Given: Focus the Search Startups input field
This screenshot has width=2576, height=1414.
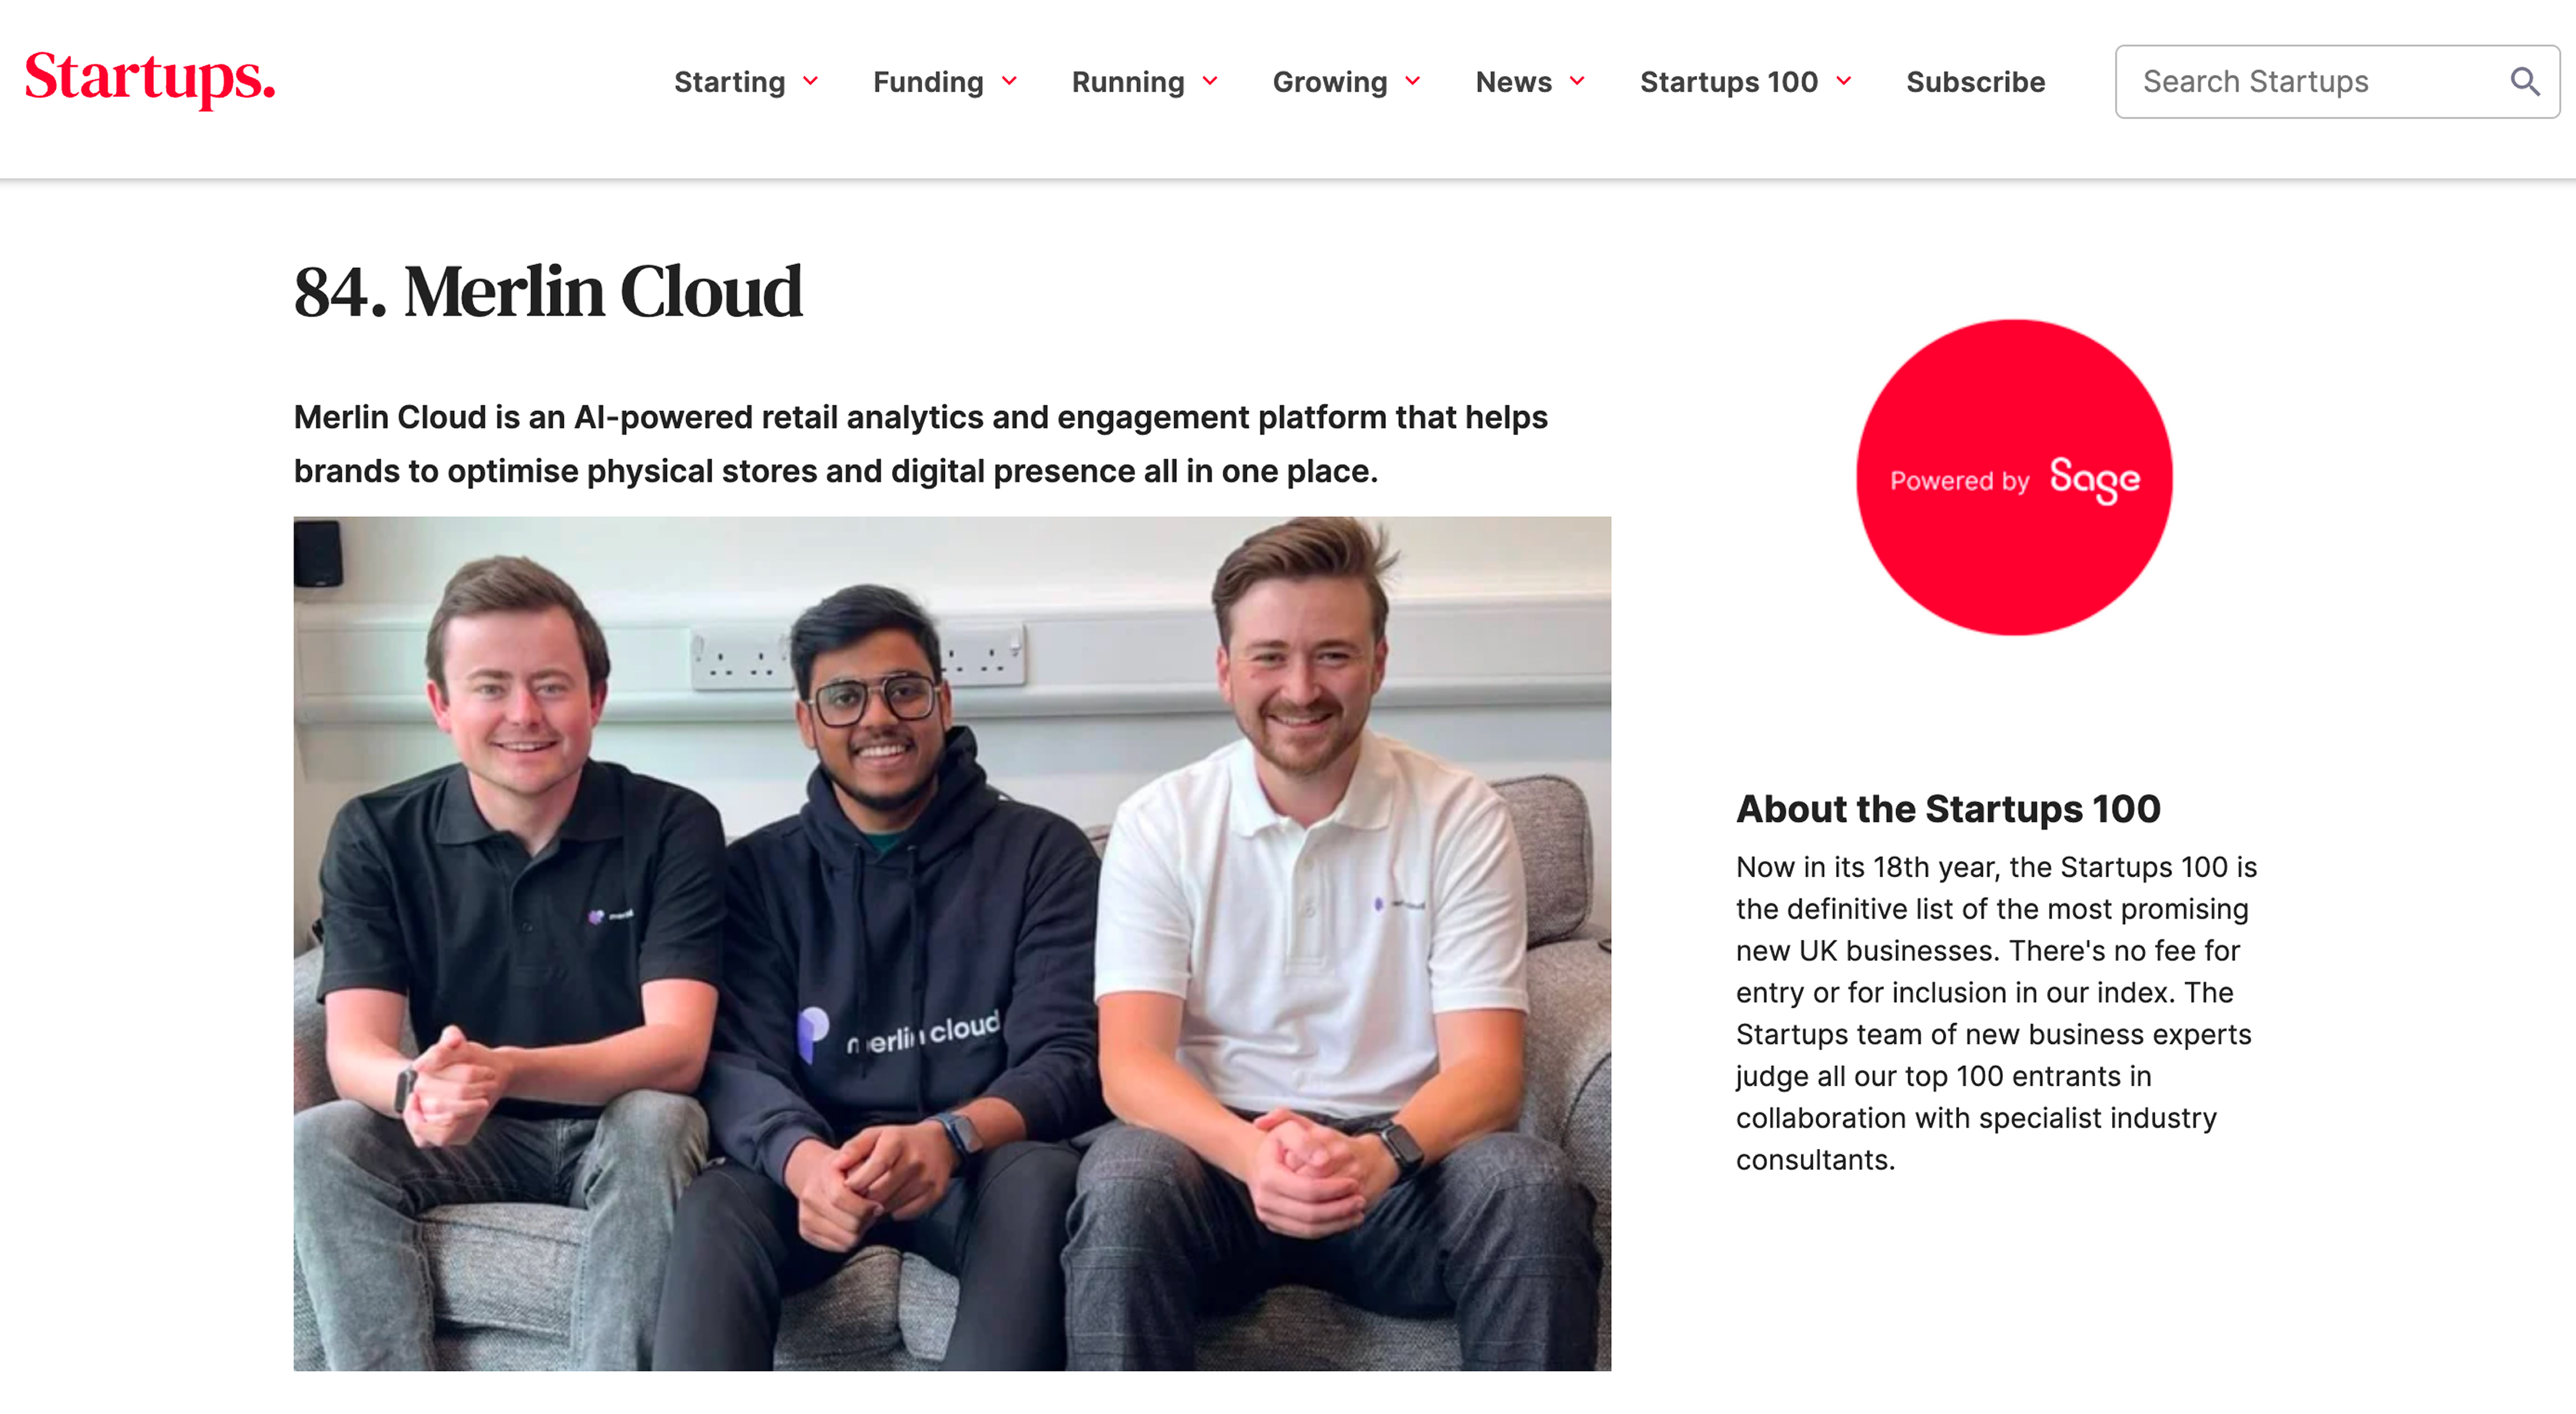Looking at the screenshot, I should point(2300,82).
